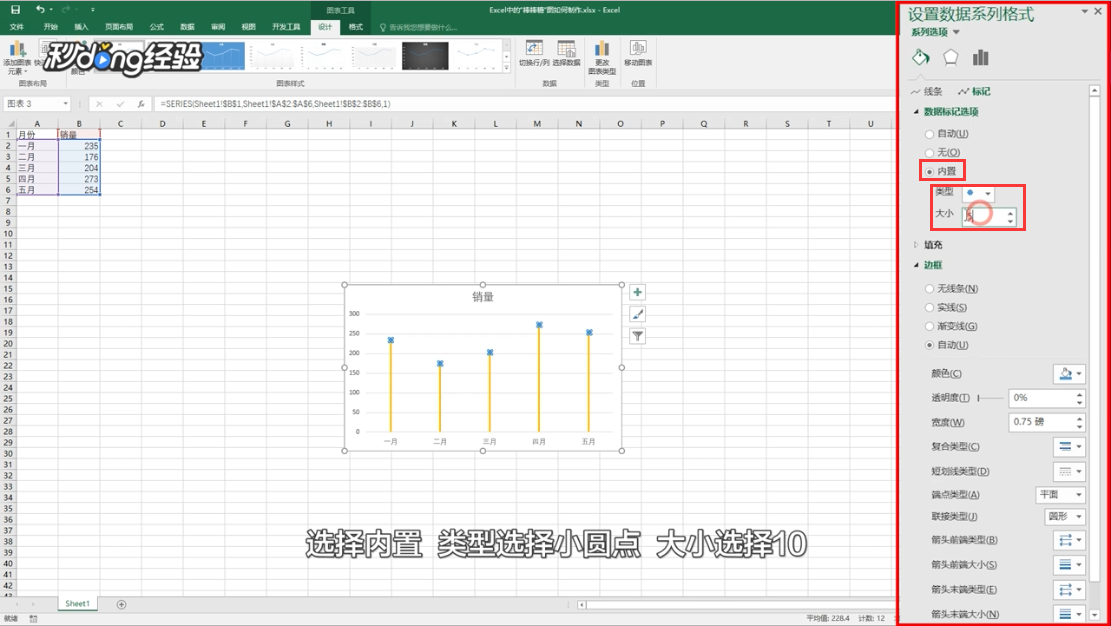The image size is (1111, 626).
Task: Click the formula bar confirm check icon
Action: (120, 104)
